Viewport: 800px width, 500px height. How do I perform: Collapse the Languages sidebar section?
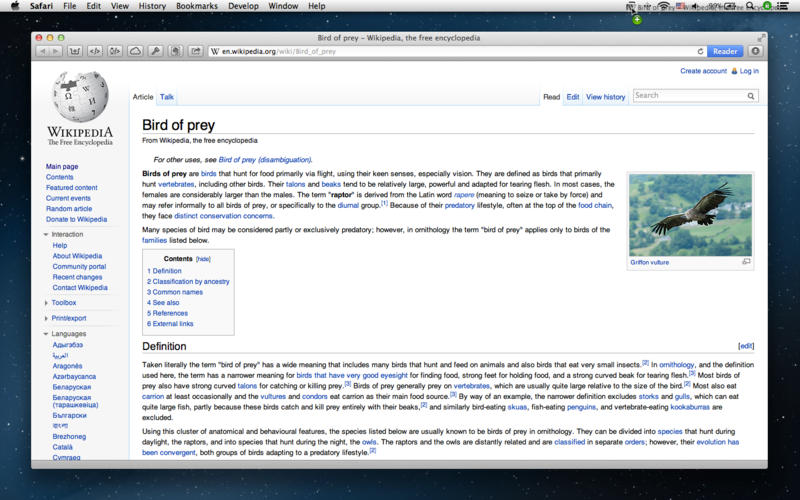(46, 334)
